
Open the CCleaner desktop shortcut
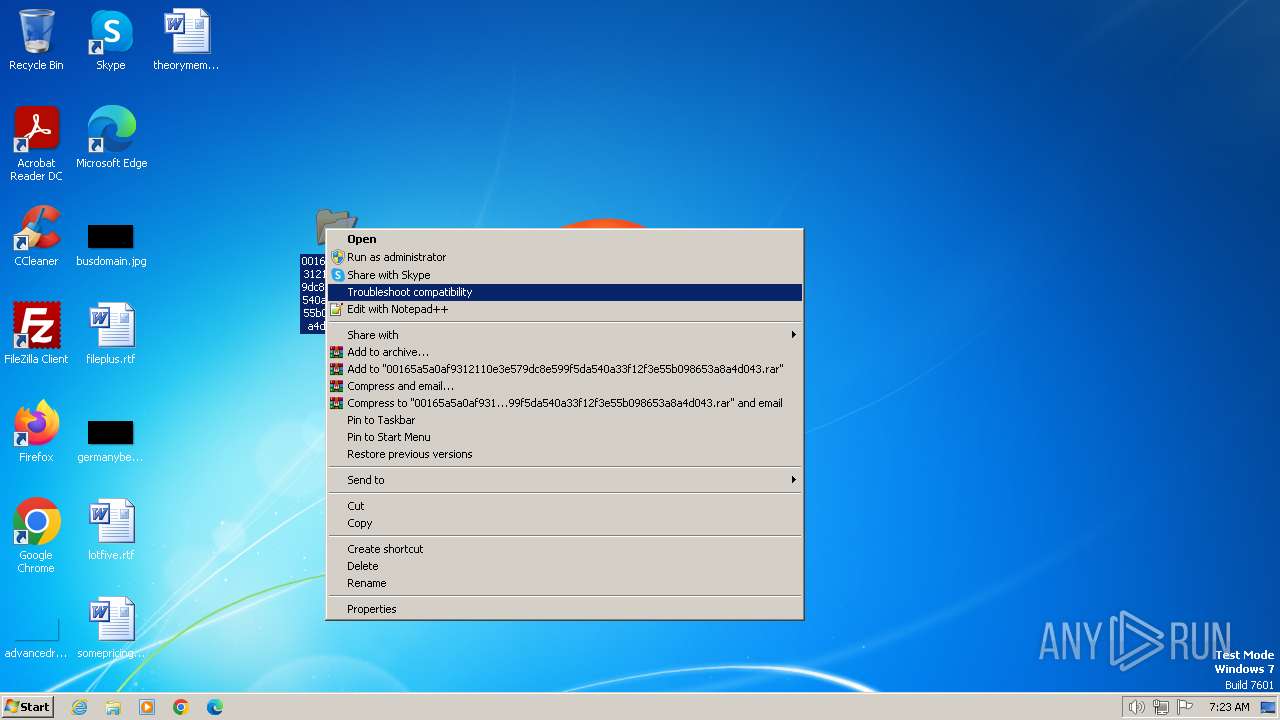pyautogui.click(x=36, y=236)
